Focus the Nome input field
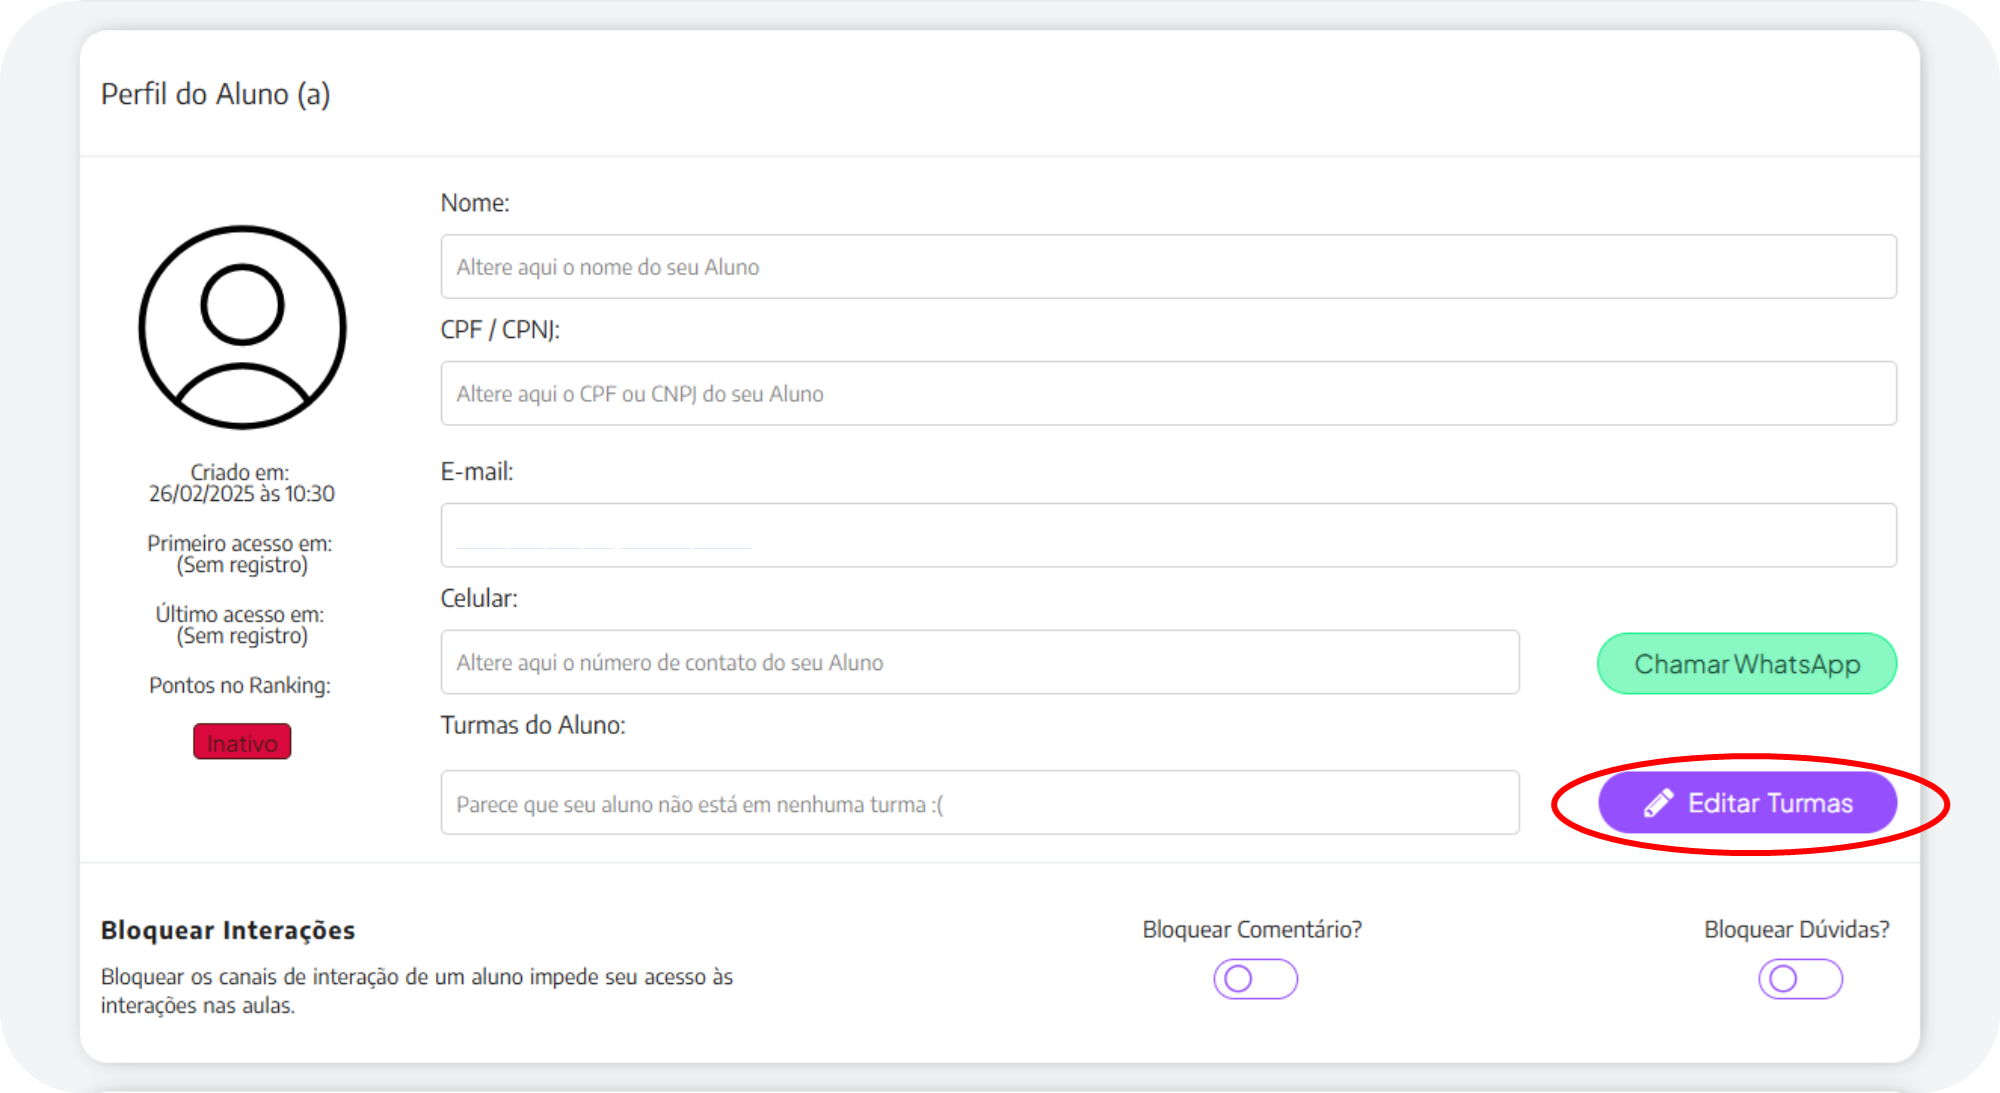Image resolution: width=2000 pixels, height=1093 pixels. pyautogui.click(x=1167, y=267)
